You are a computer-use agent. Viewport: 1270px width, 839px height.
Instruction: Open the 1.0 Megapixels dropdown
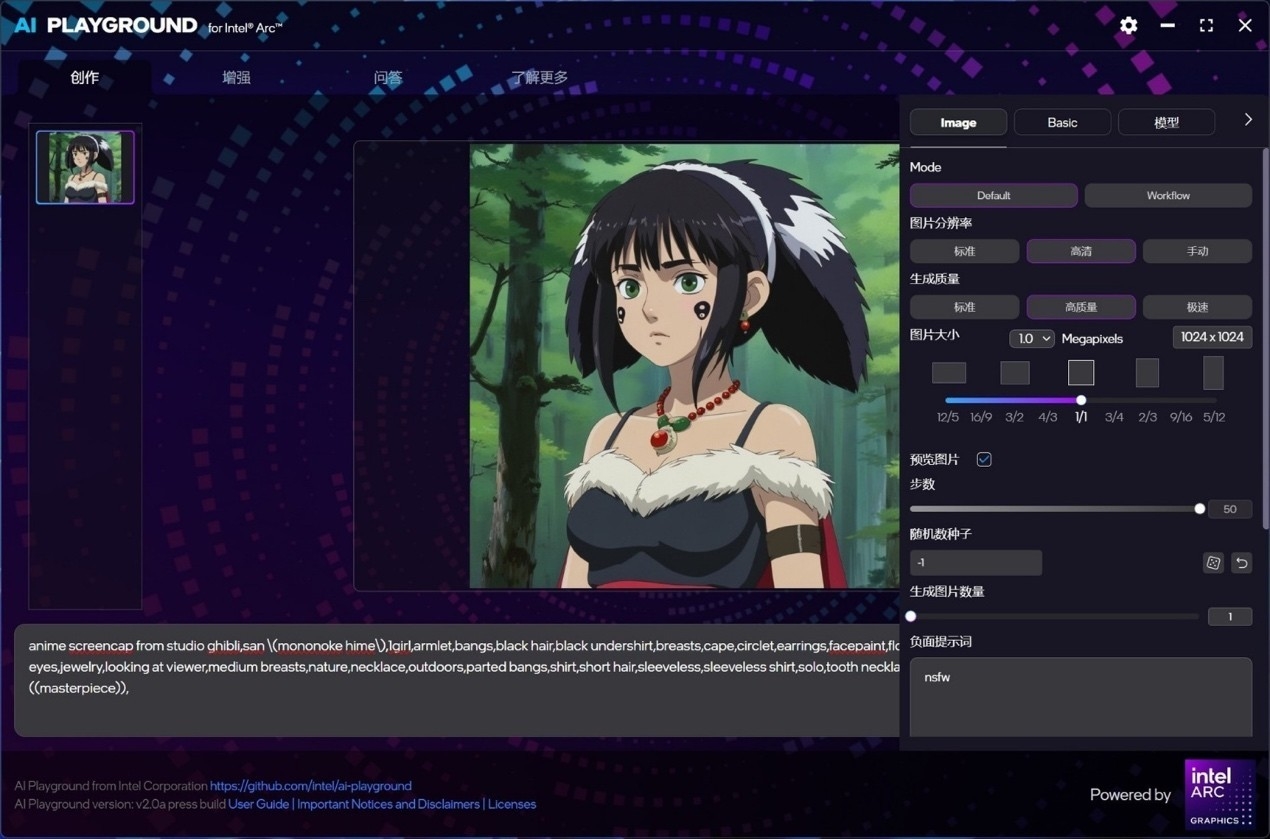click(1031, 339)
